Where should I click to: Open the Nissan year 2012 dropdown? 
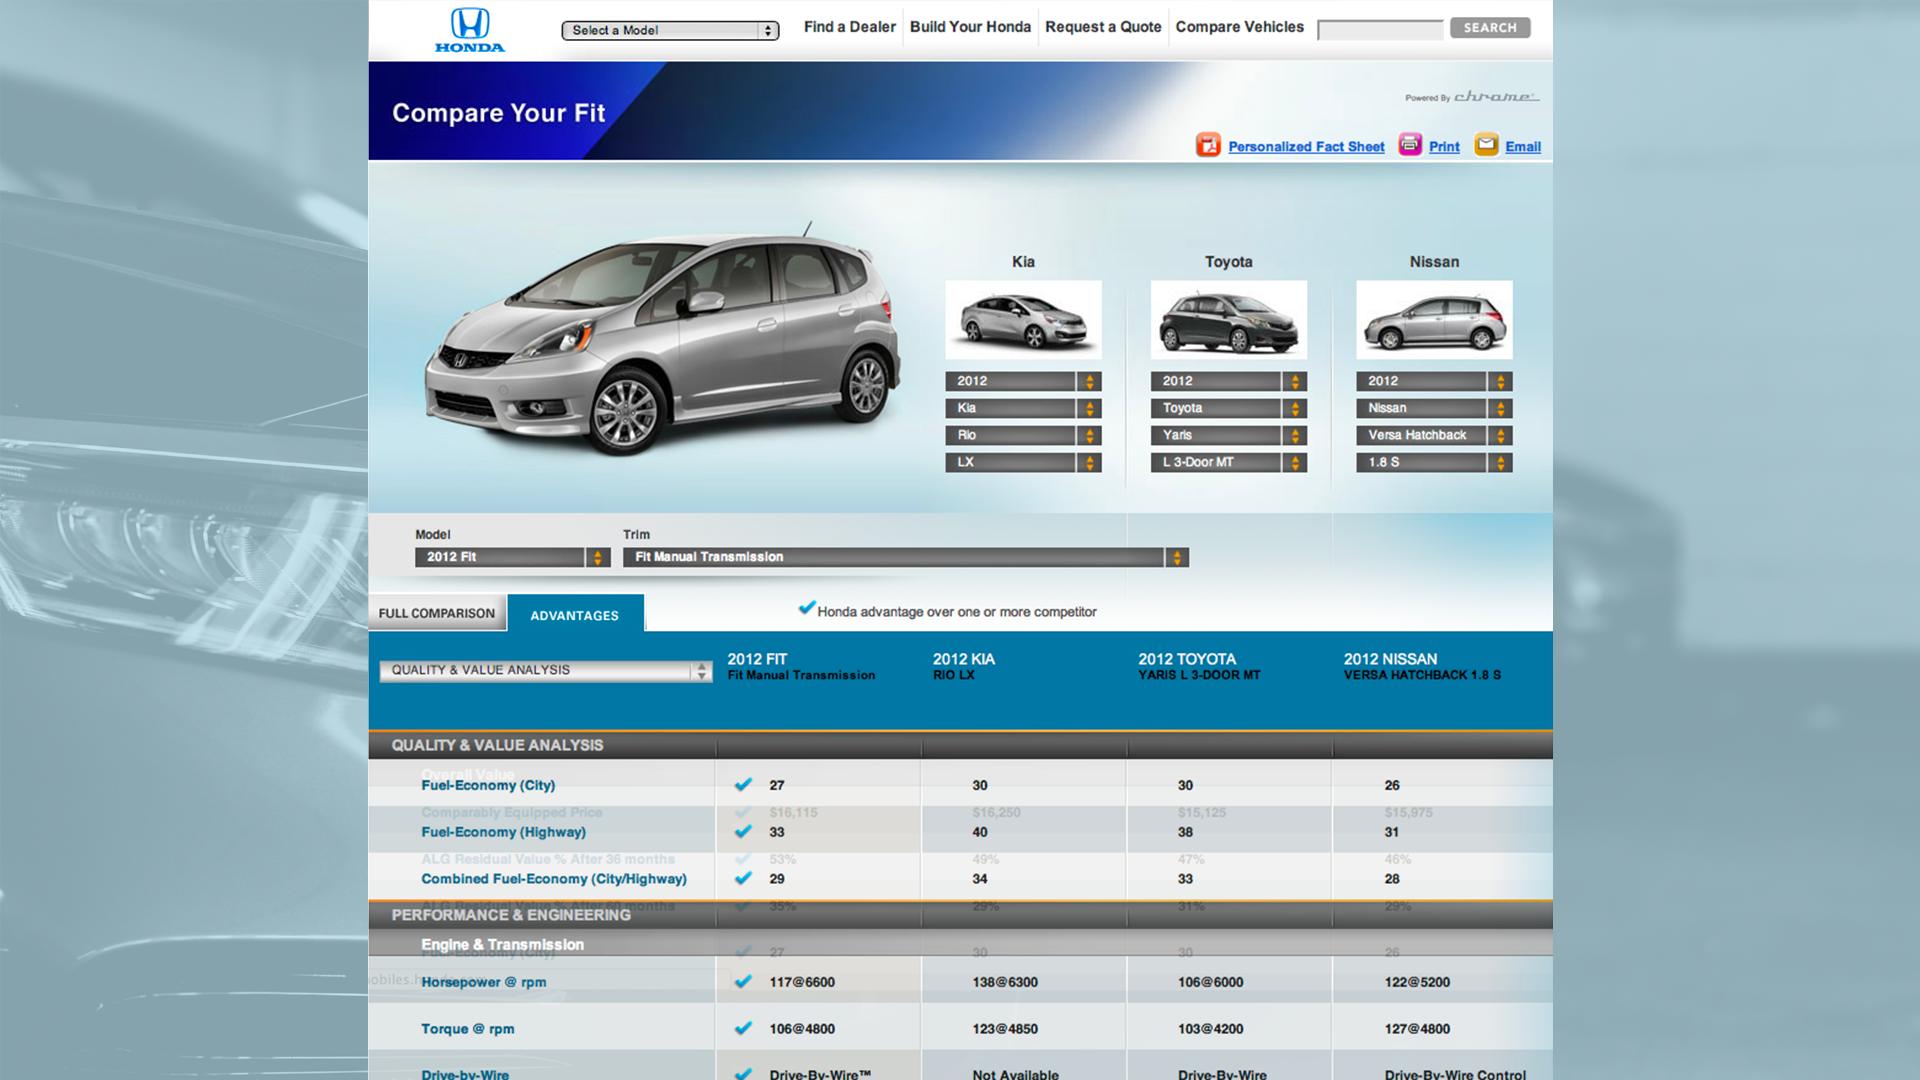pyautogui.click(x=1434, y=381)
